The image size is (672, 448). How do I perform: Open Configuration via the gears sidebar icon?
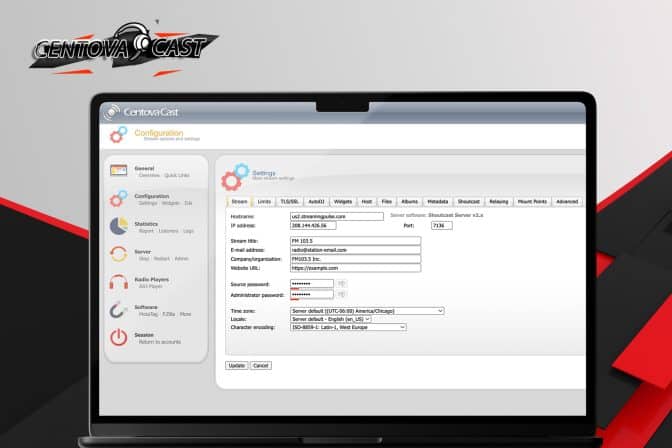click(x=119, y=199)
